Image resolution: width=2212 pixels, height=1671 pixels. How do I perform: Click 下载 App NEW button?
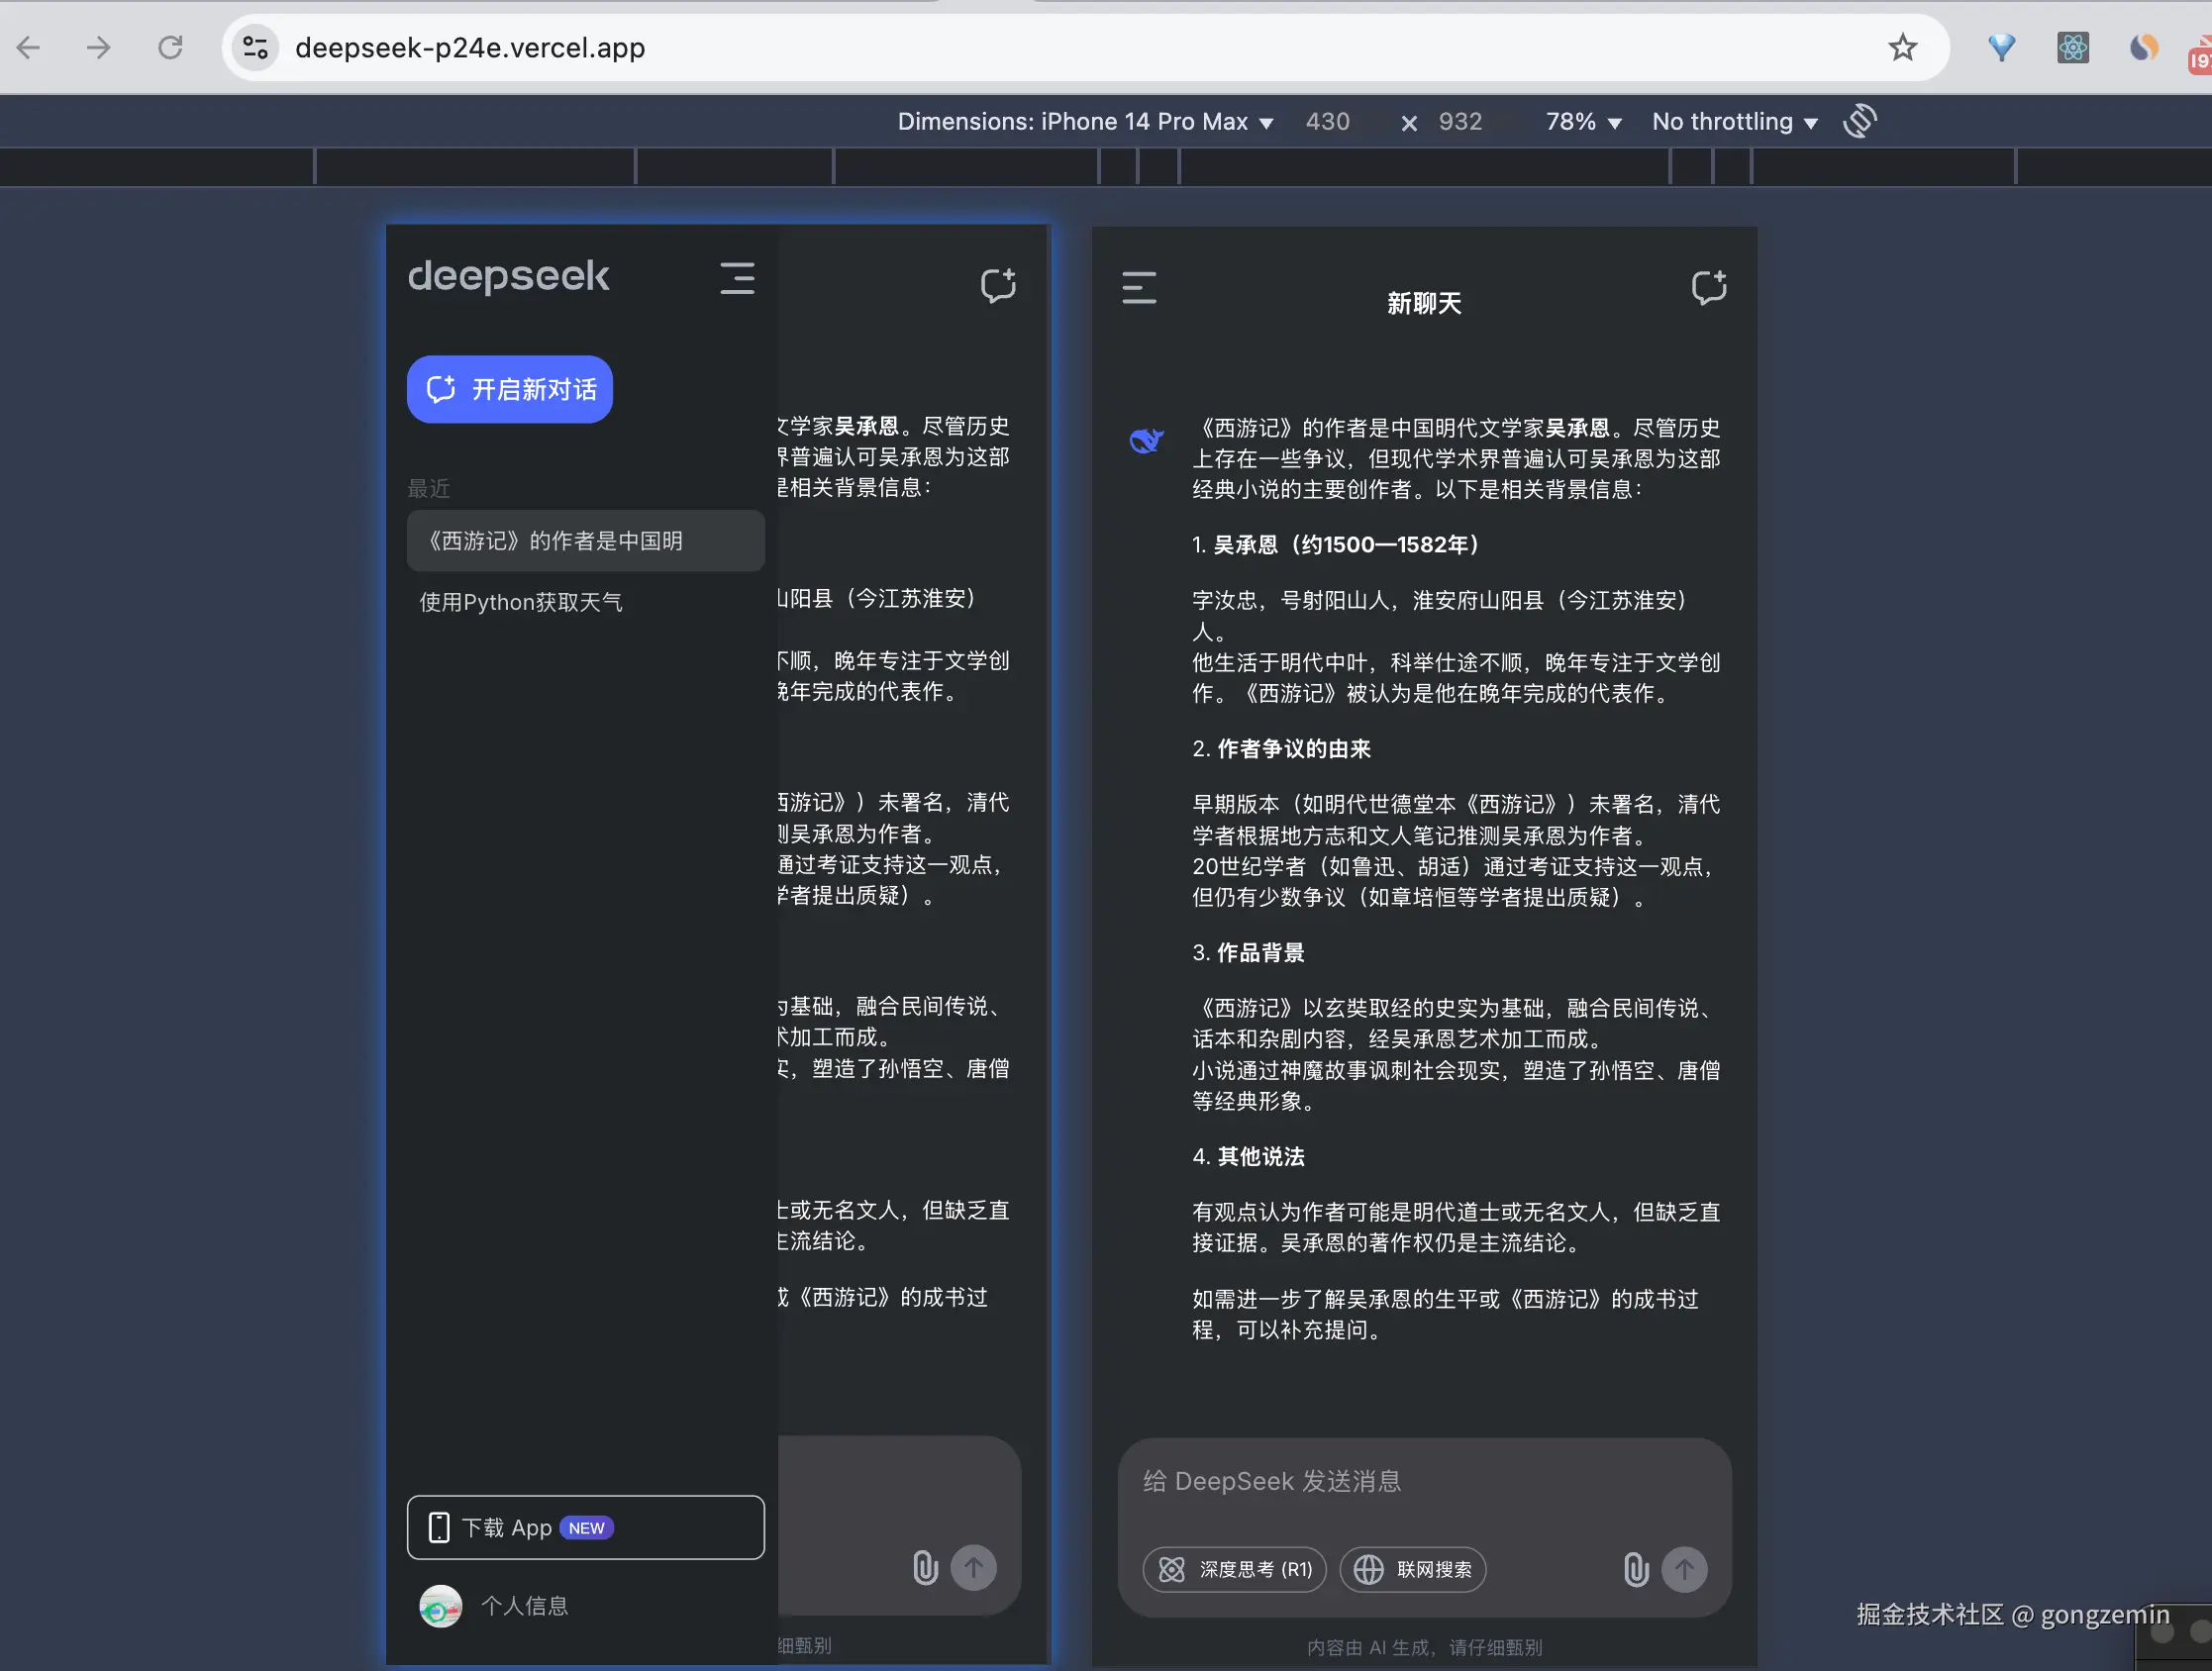pos(585,1527)
